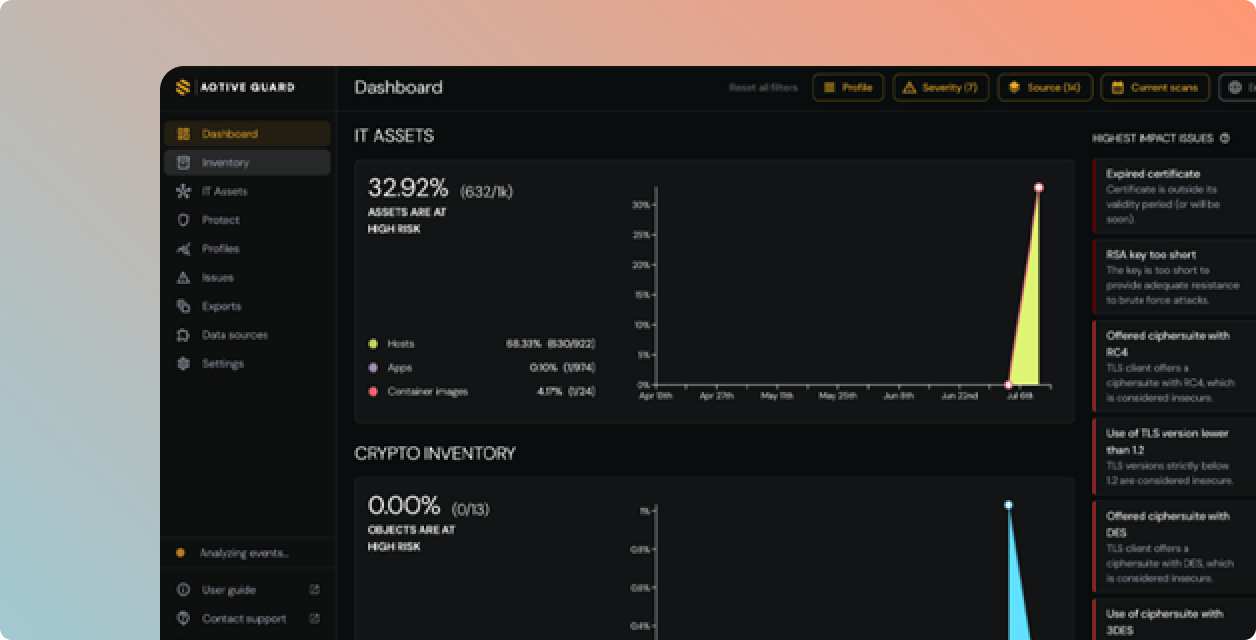Click the peak point on Crypto Inventory chart

tap(1008, 505)
